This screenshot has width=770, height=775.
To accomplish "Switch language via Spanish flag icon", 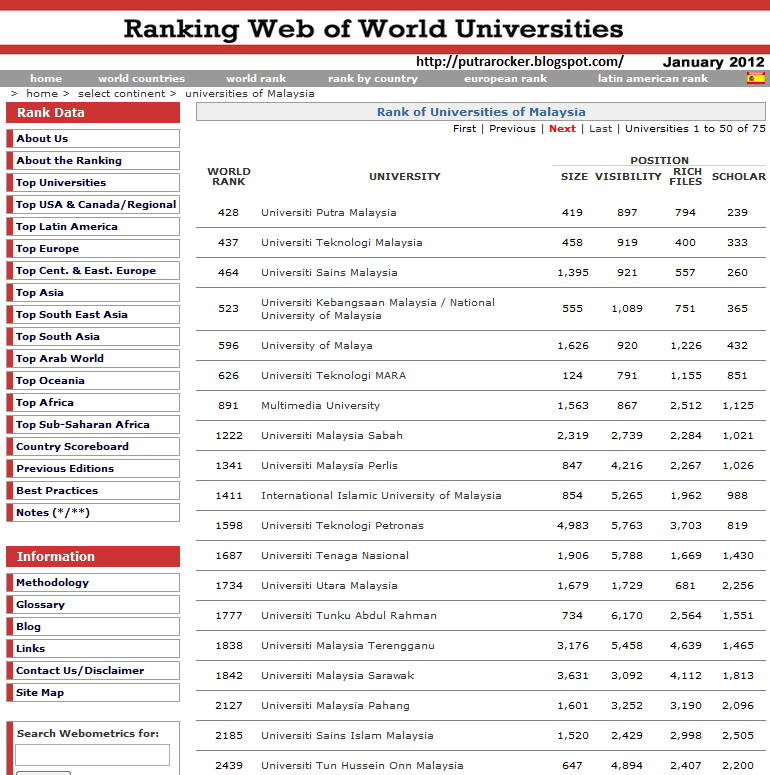I will tap(756, 78).
